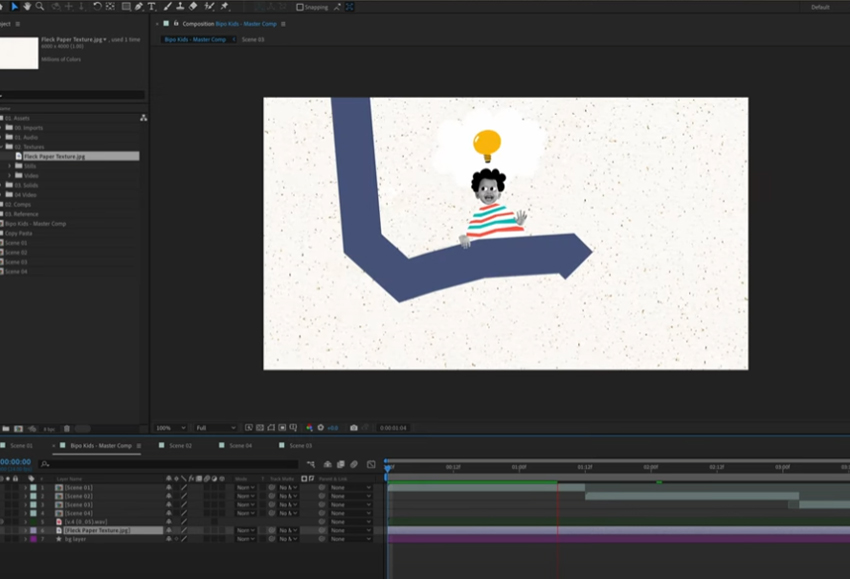Click the preview time 0:00:01:04
Image resolution: width=850 pixels, height=579 pixels.
[x=393, y=428]
